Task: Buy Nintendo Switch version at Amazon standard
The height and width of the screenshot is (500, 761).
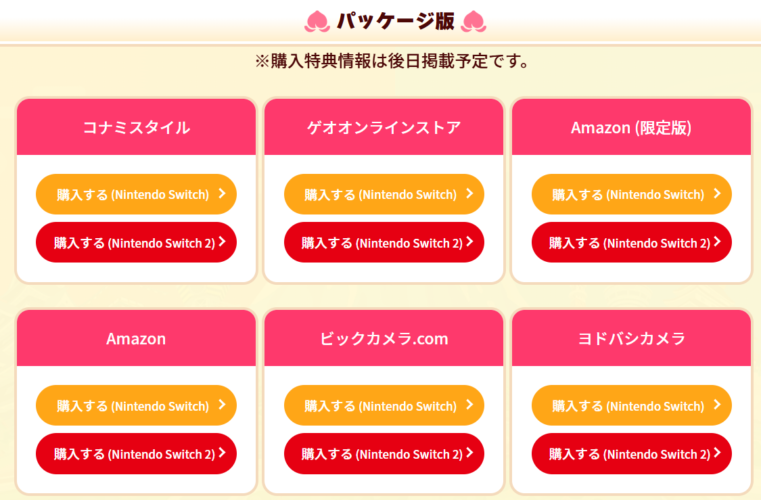Action: pos(136,406)
